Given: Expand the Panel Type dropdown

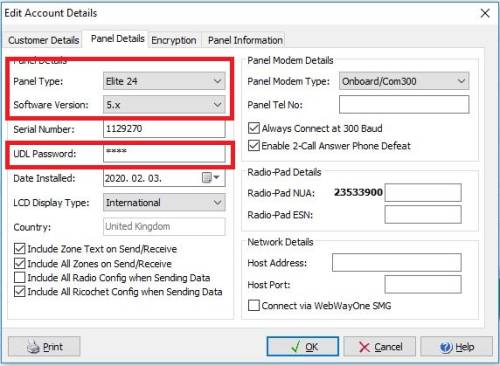Looking at the screenshot, I should (x=164, y=81).
